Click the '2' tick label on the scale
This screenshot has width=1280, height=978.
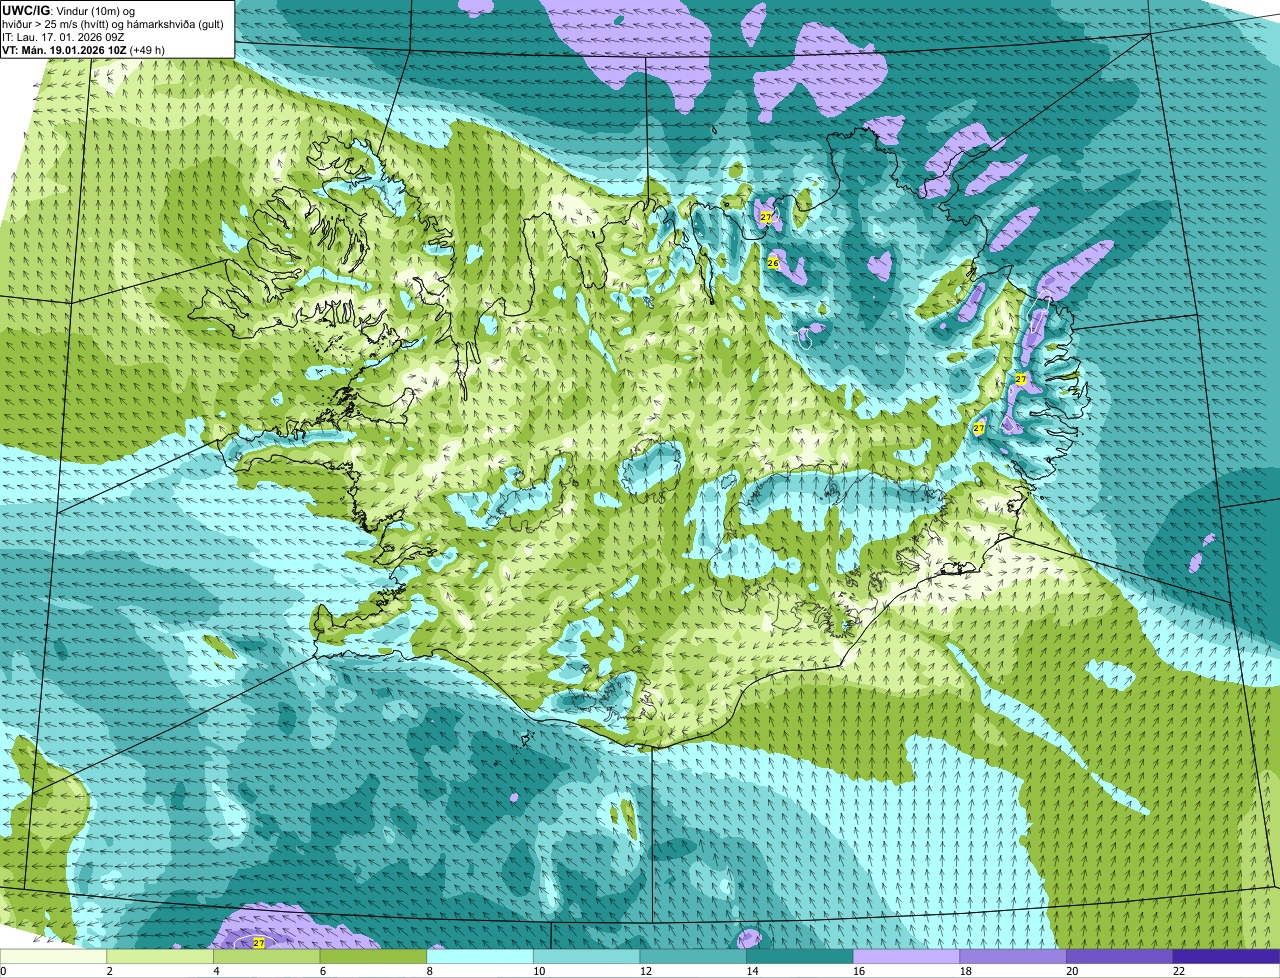tap(110, 971)
